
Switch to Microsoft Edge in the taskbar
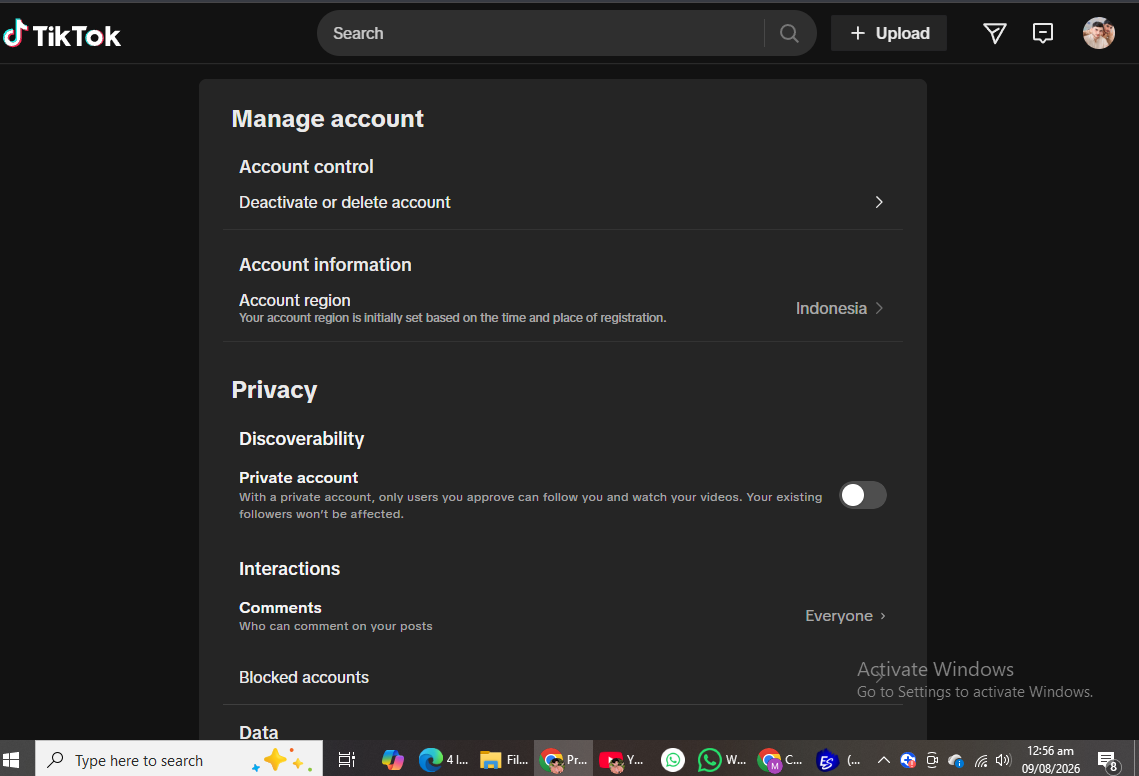[444, 760]
